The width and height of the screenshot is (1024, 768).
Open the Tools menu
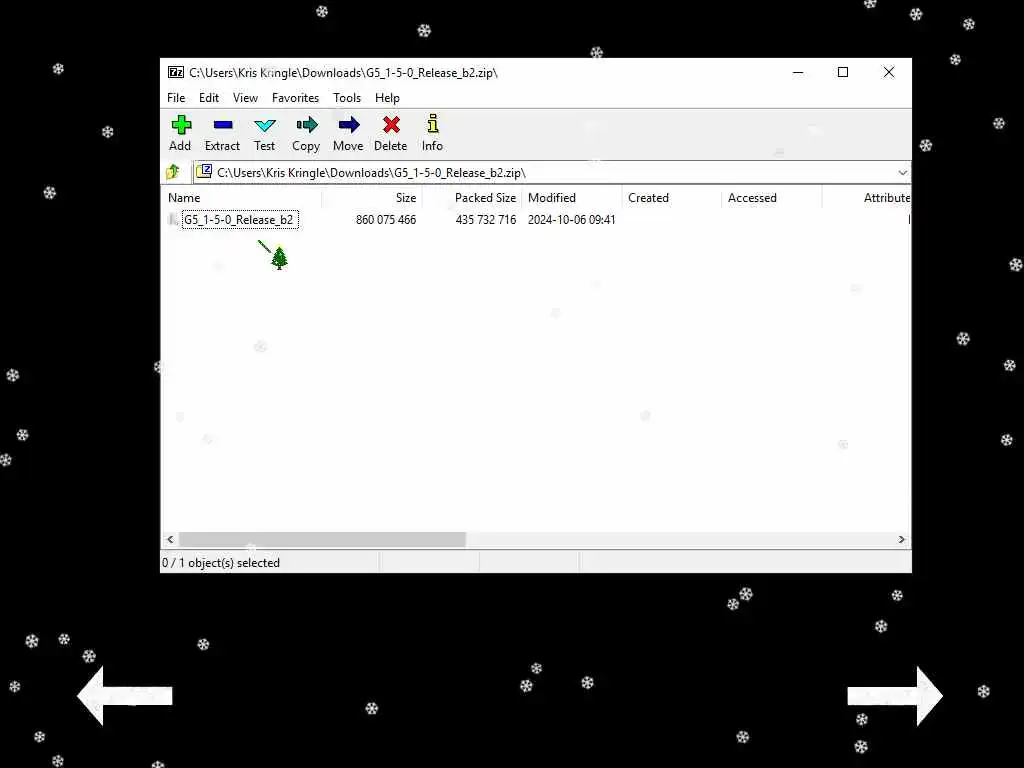347,98
